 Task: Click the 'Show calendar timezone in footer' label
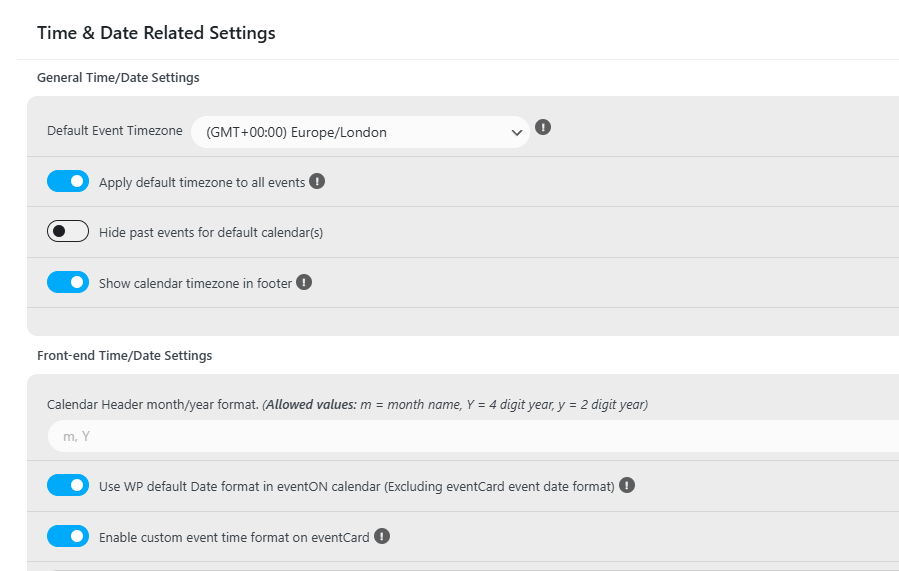[196, 283]
